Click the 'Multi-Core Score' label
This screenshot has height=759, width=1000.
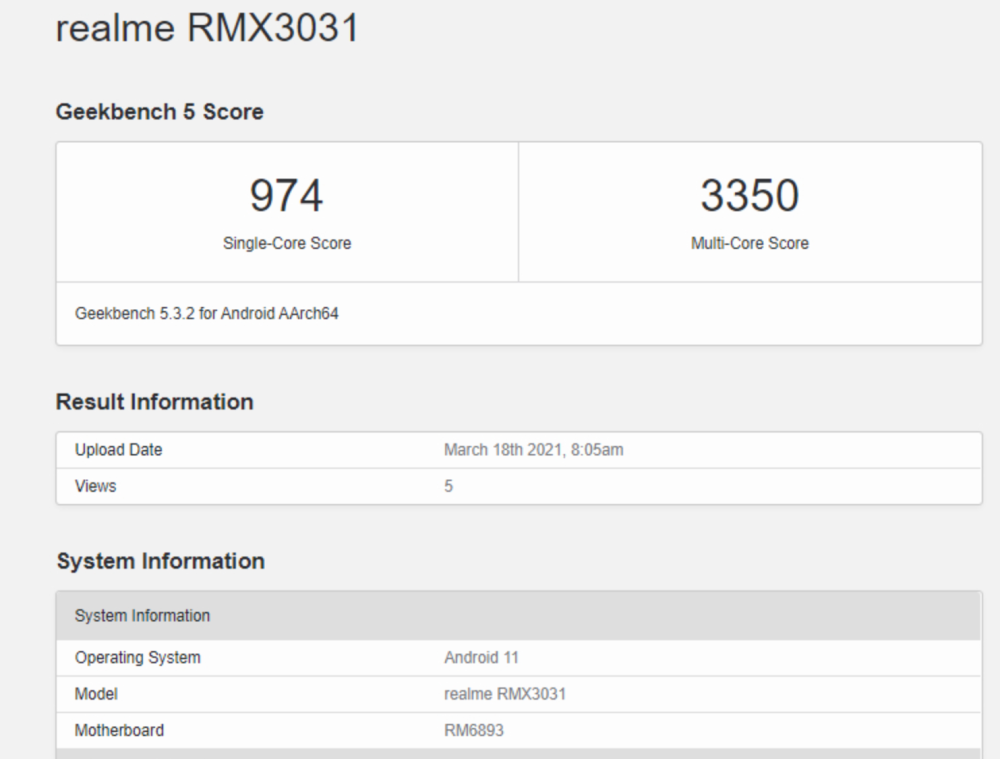[x=750, y=243]
